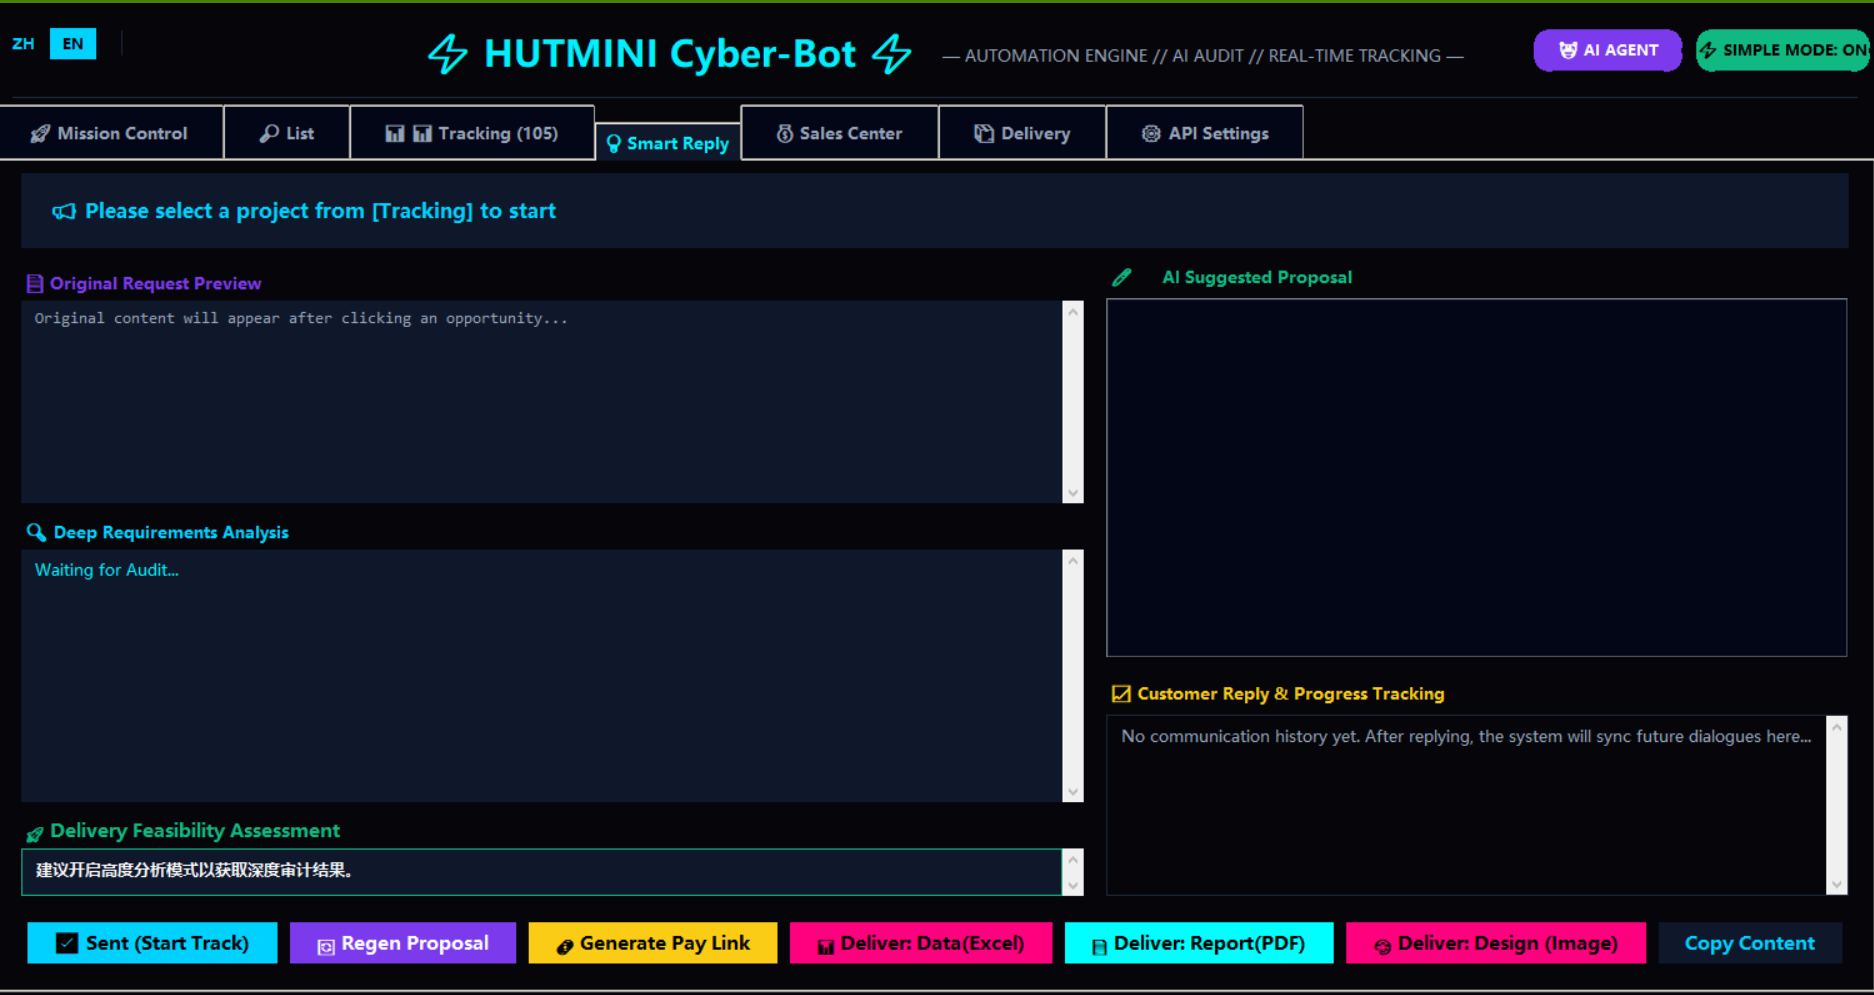Screen dimensions: 1874x995
Task: Click the gear icon on the API Settings tab
Action: (1152, 132)
